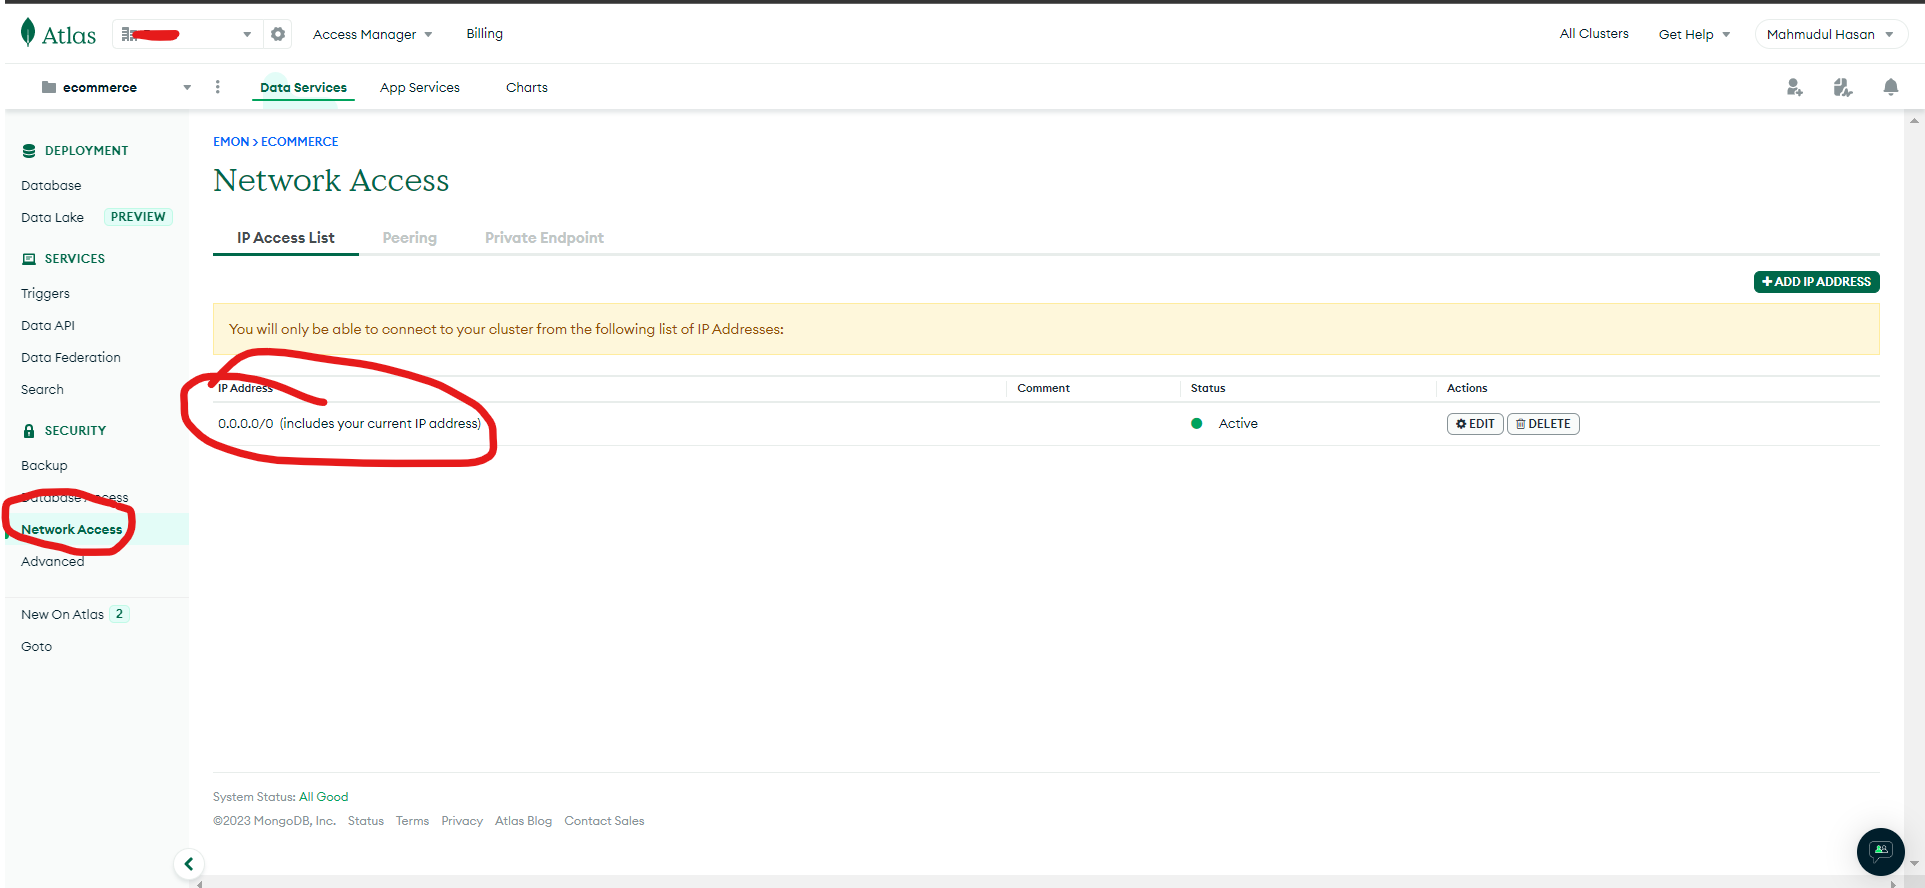Click the ecommerce project folder icon
The height and width of the screenshot is (888, 1925).
[x=49, y=87]
